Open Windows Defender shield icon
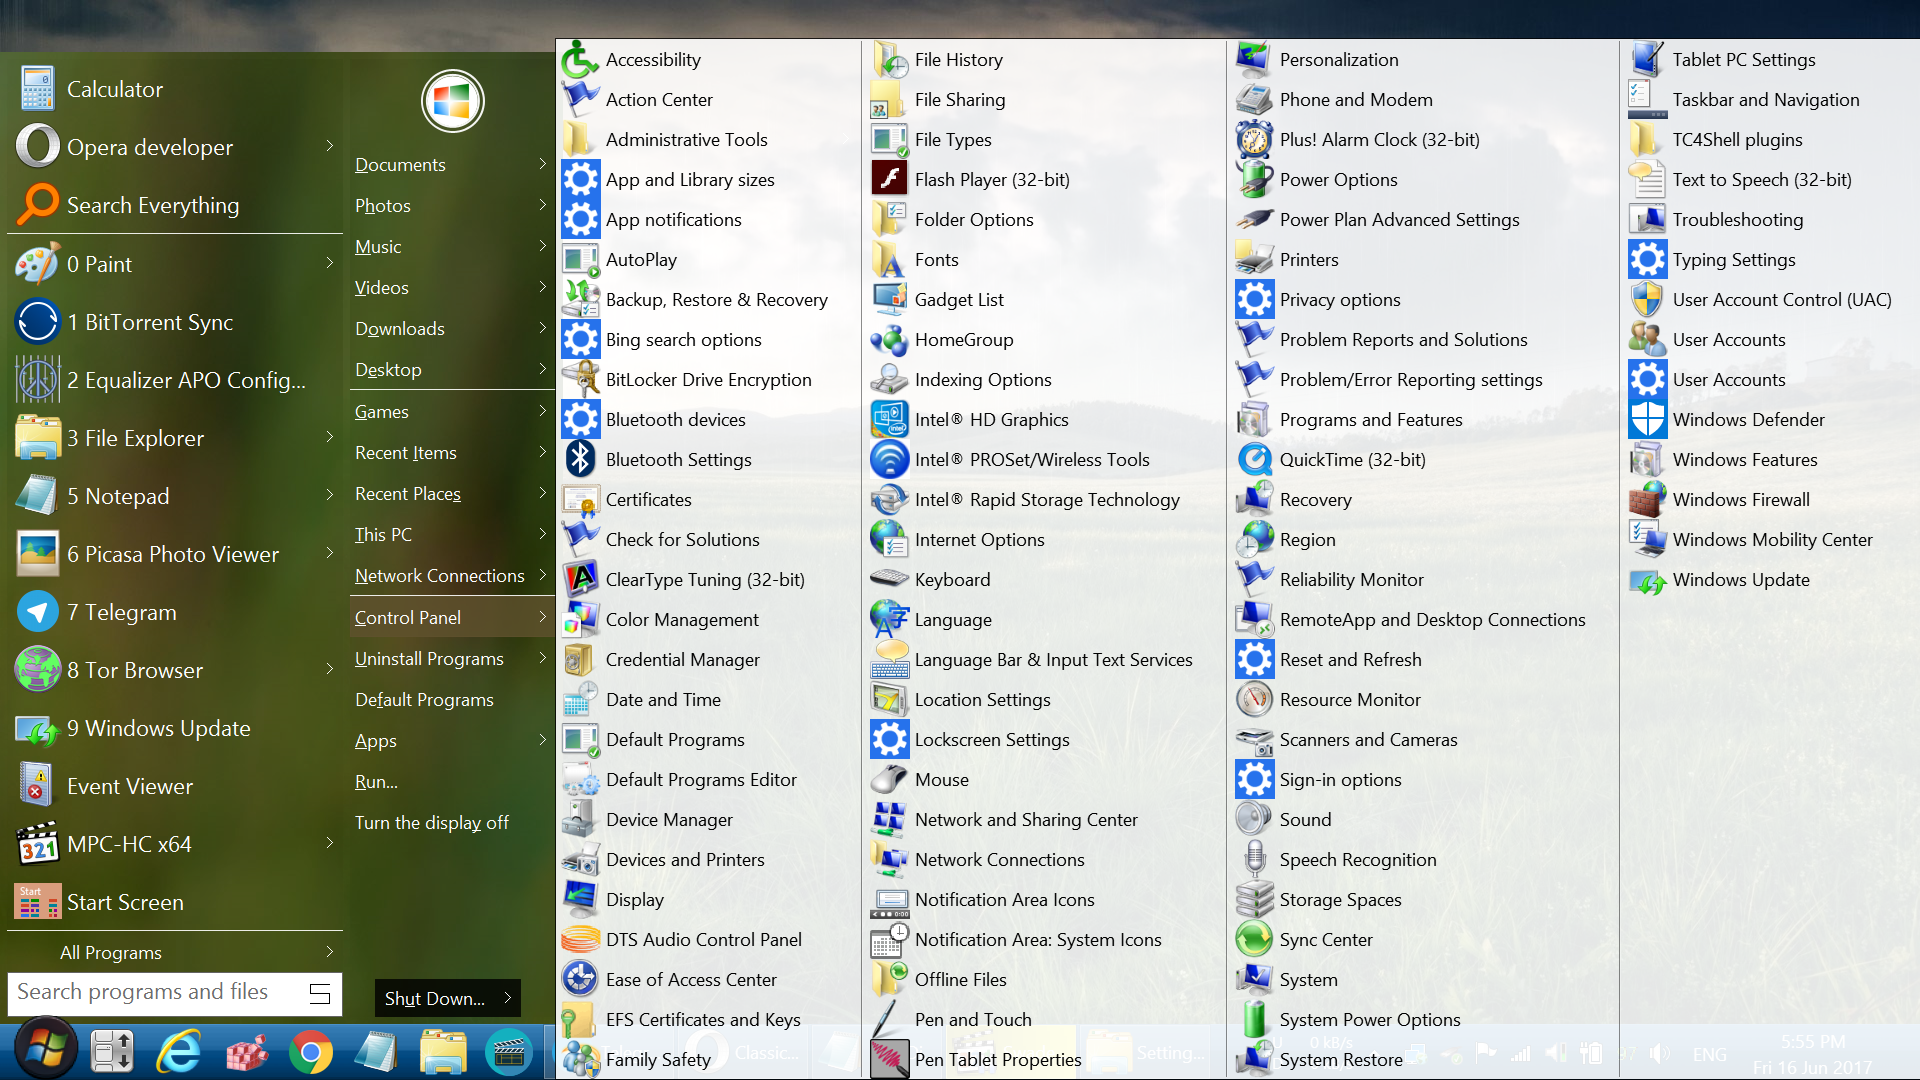The width and height of the screenshot is (1920, 1080). [1646, 420]
